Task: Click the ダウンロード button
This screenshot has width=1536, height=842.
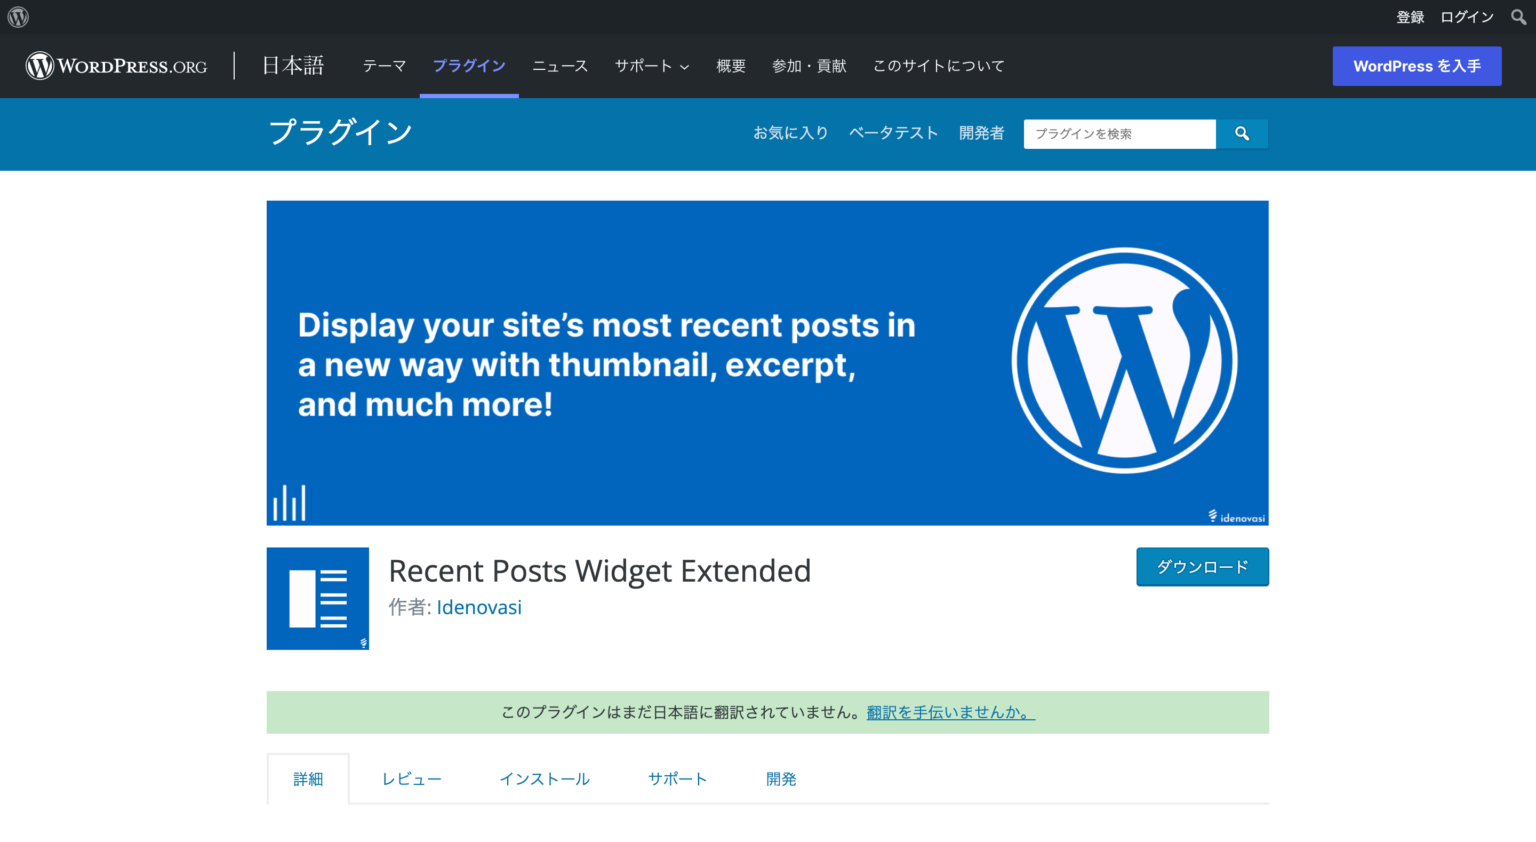Action: tap(1202, 566)
